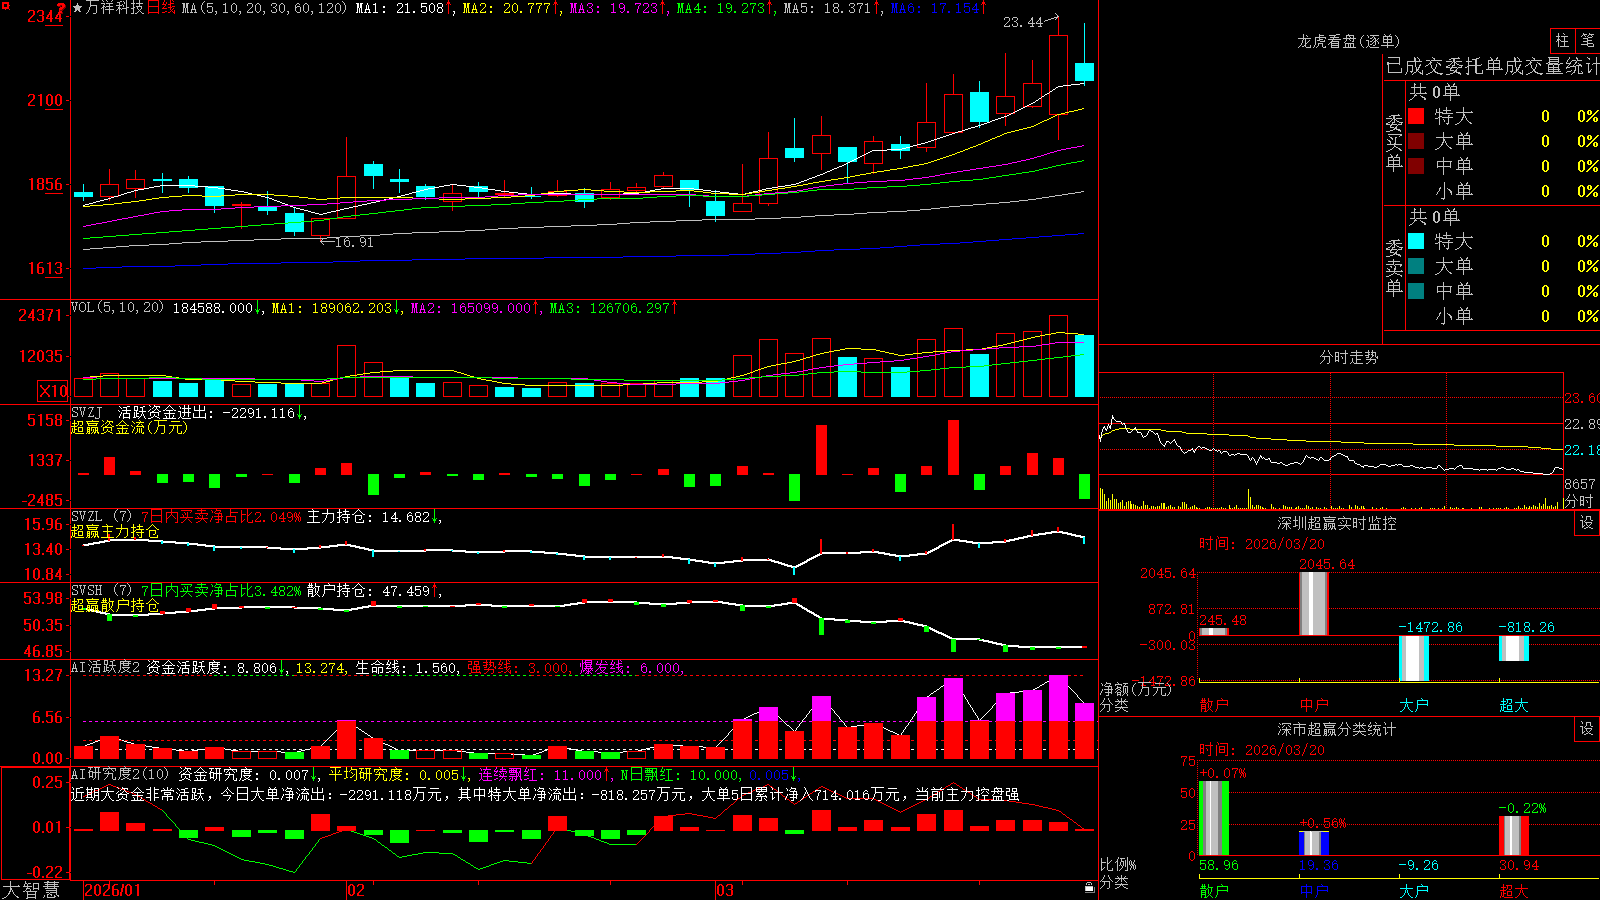Click the 2045.64 中户 bar in 深圳超赢实时监控
The height and width of the screenshot is (900, 1600).
[x=1314, y=603]
